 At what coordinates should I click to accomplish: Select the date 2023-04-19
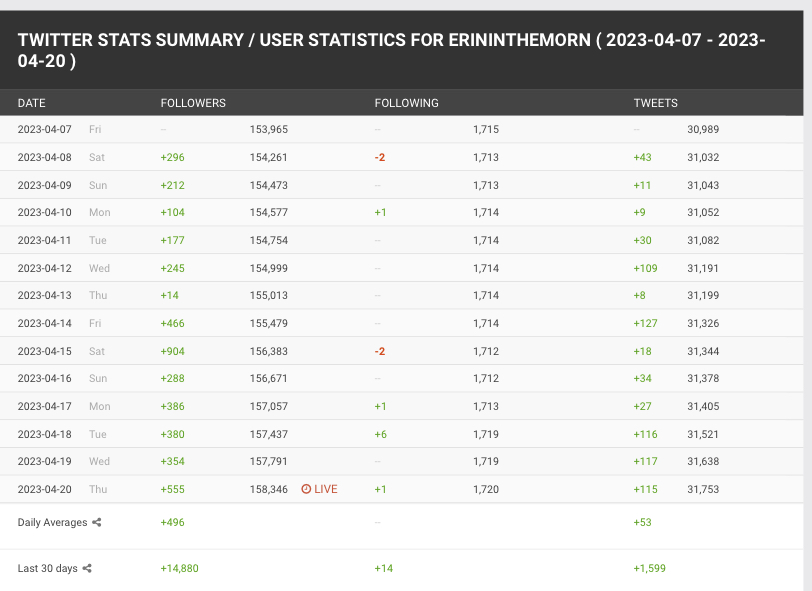coord(45,461)
